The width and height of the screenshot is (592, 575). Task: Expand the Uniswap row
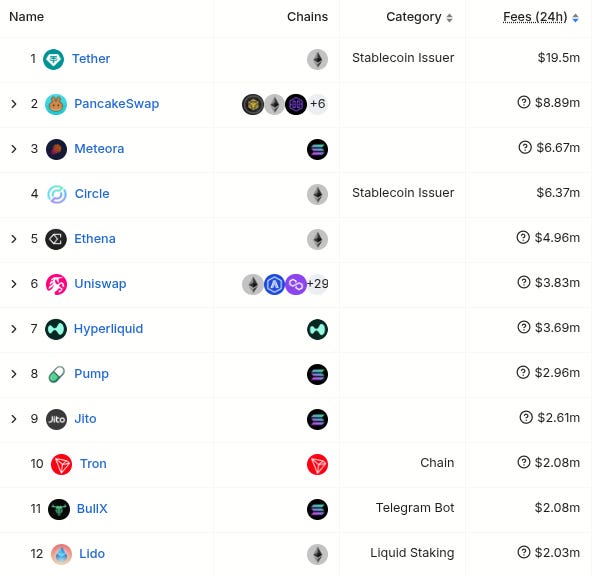[x=14, y=284]
